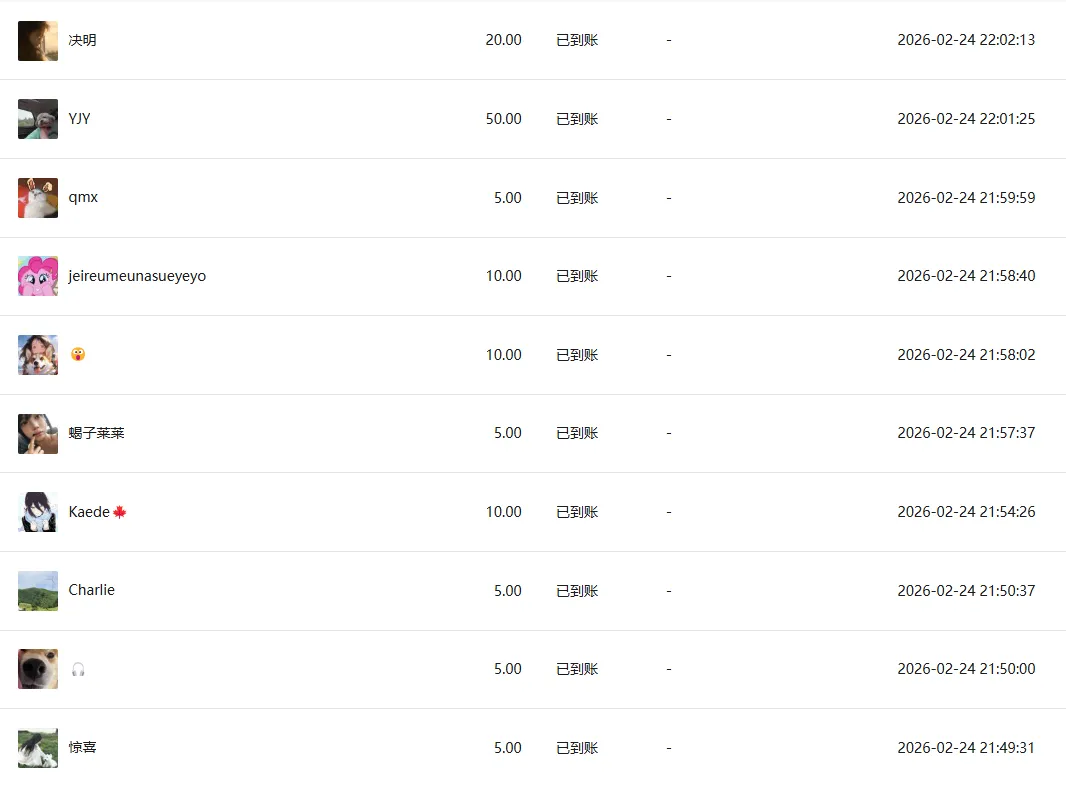The image size is (1066, 785).
Task: Click the headphones emoji username
Action: 78,669
